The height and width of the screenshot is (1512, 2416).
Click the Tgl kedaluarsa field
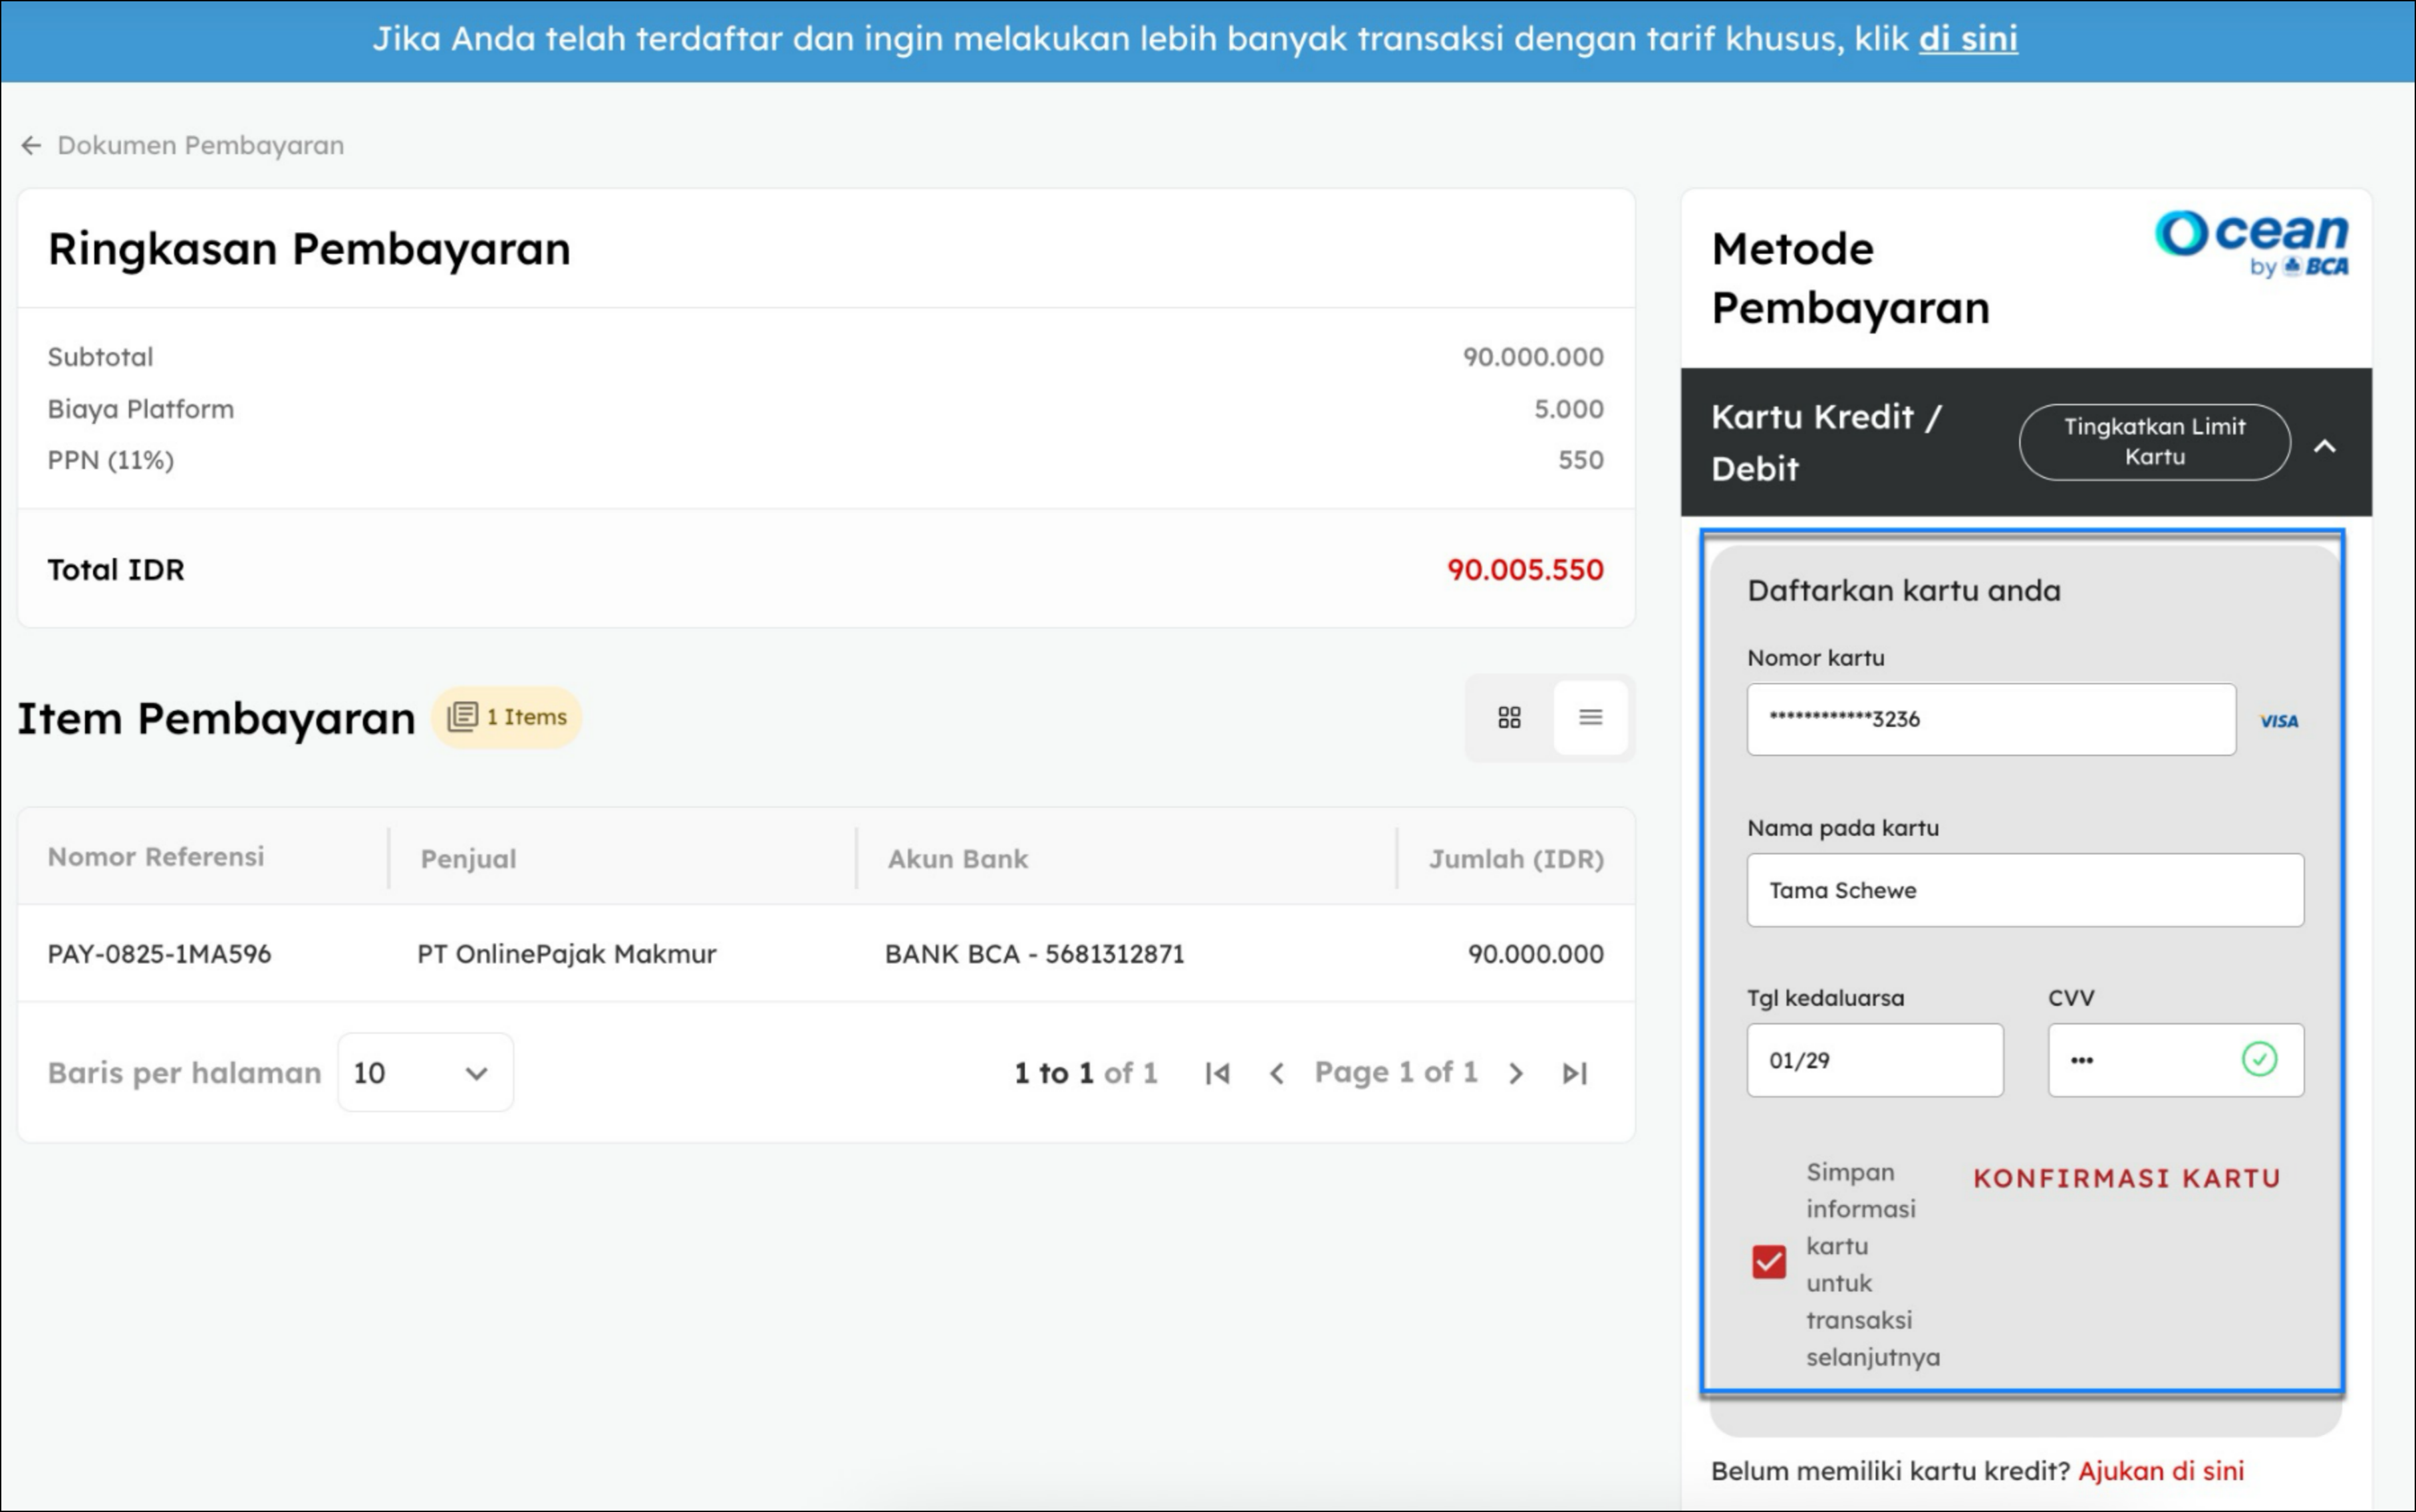click(x=1874, y=1060)
